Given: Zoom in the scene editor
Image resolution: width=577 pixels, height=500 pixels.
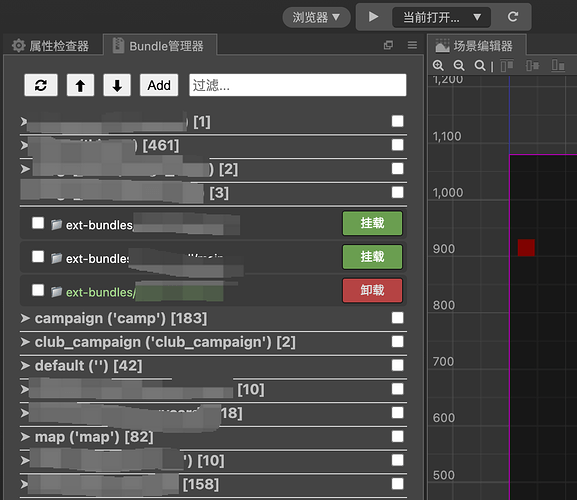Looking at the screenshot, I should point(438,65).
